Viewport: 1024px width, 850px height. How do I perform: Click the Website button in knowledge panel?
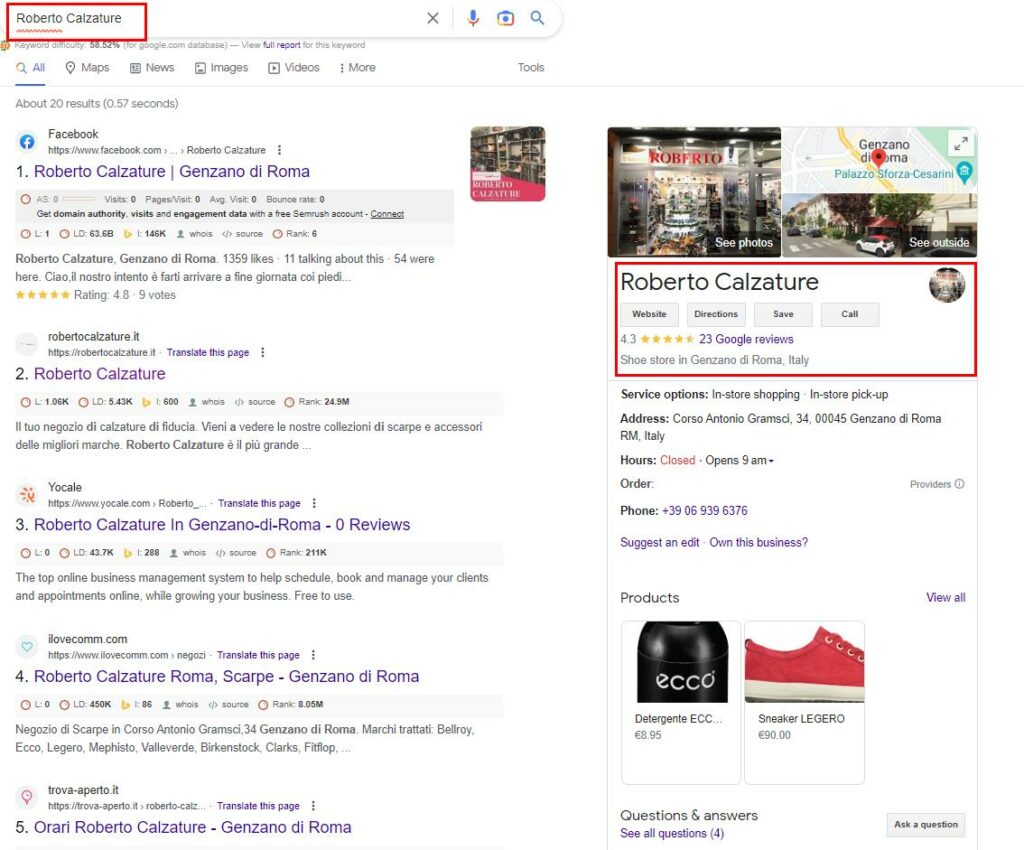tap(649, 314)
